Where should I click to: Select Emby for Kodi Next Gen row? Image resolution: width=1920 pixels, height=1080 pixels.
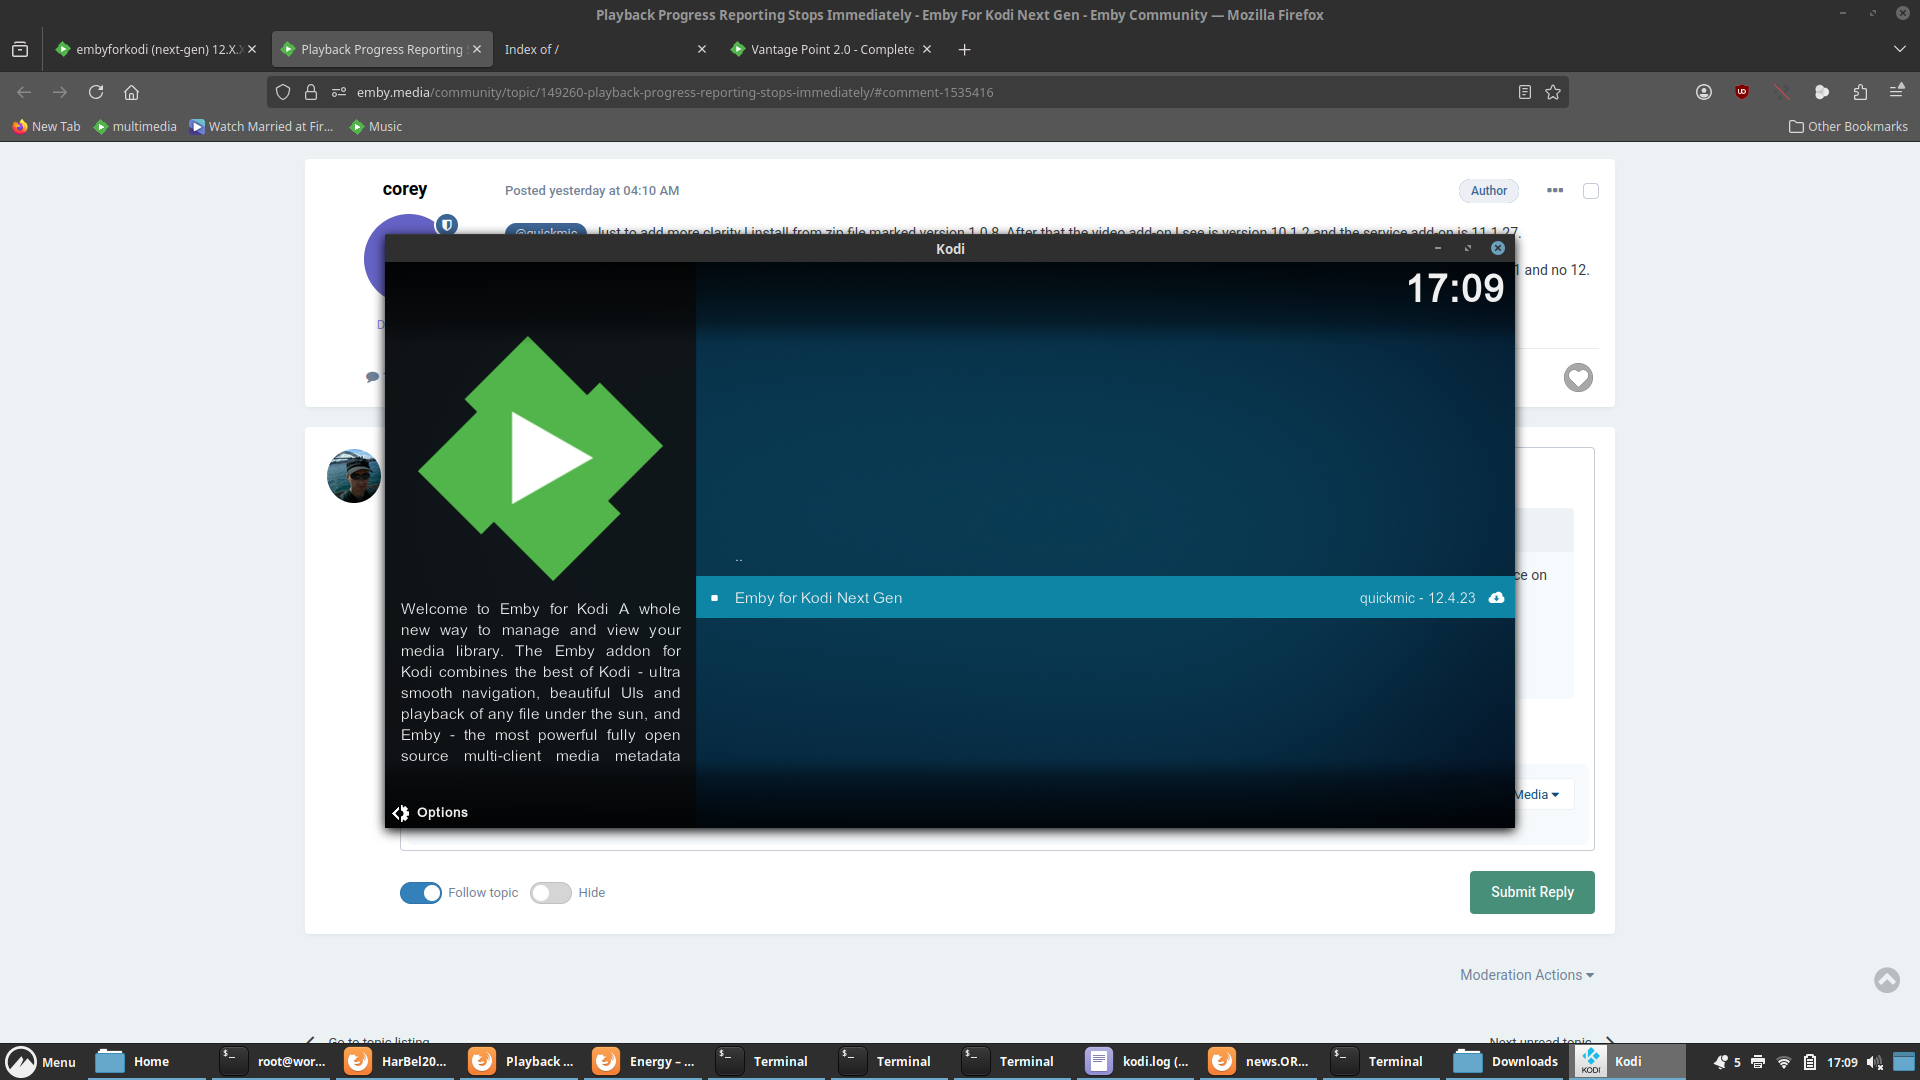1105,597
